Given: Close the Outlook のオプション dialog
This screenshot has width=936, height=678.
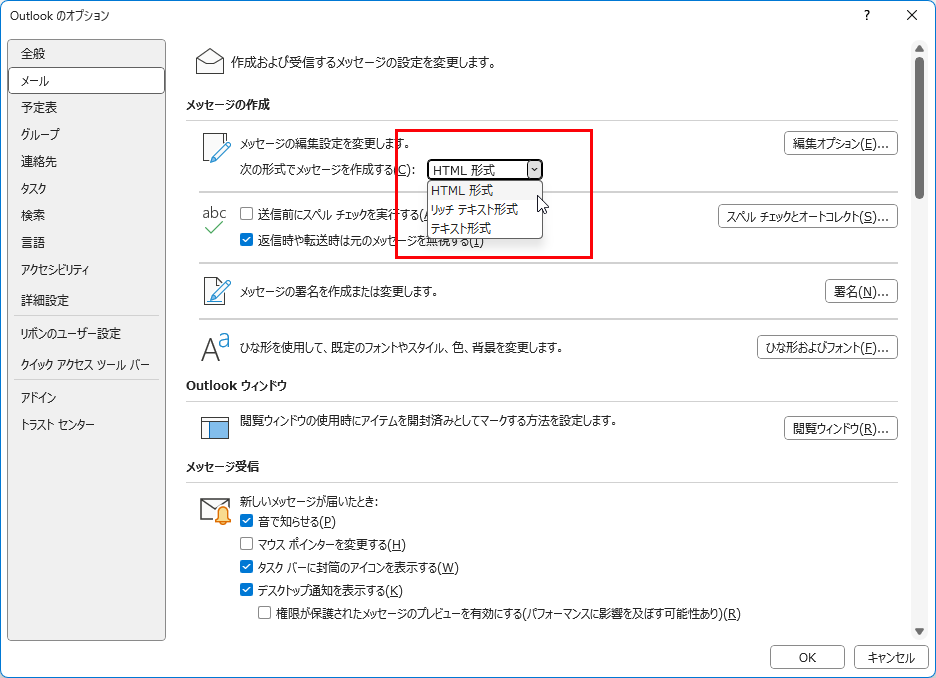Looking at the screenshot, I should (912, 16).
